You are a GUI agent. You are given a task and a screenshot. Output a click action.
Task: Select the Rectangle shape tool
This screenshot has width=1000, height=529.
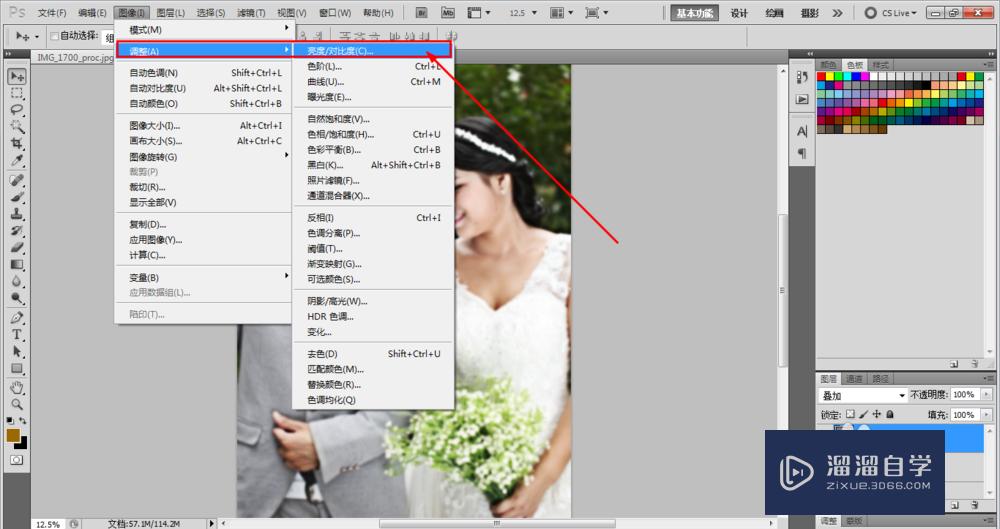click(x=17, y=368)
